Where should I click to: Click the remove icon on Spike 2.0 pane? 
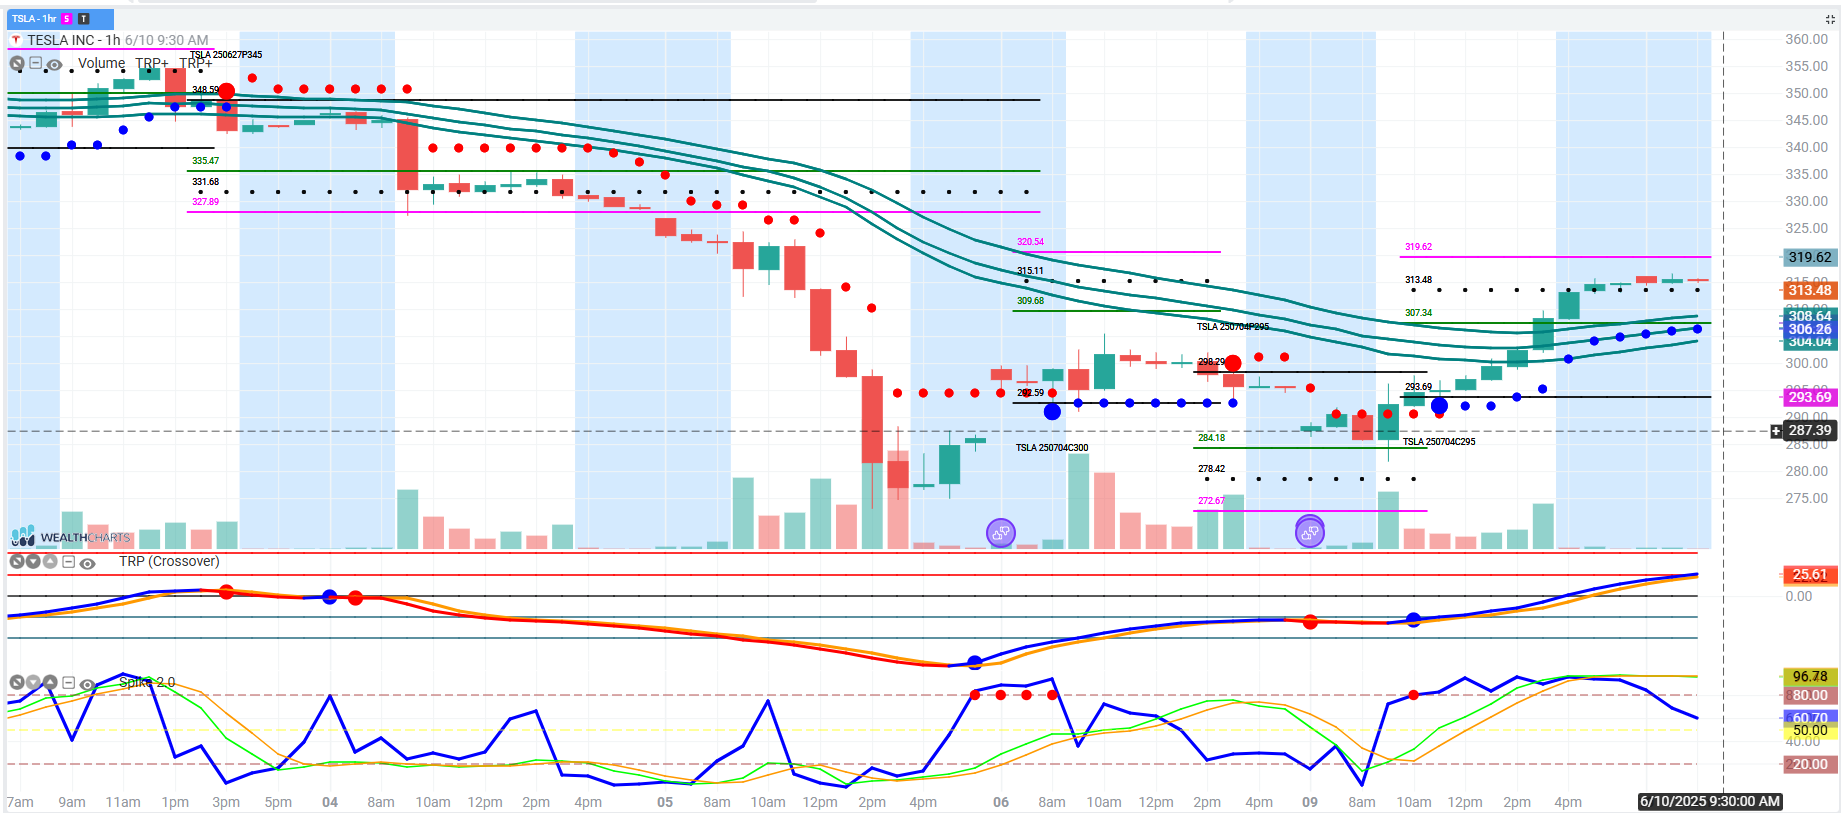(17, 682)
